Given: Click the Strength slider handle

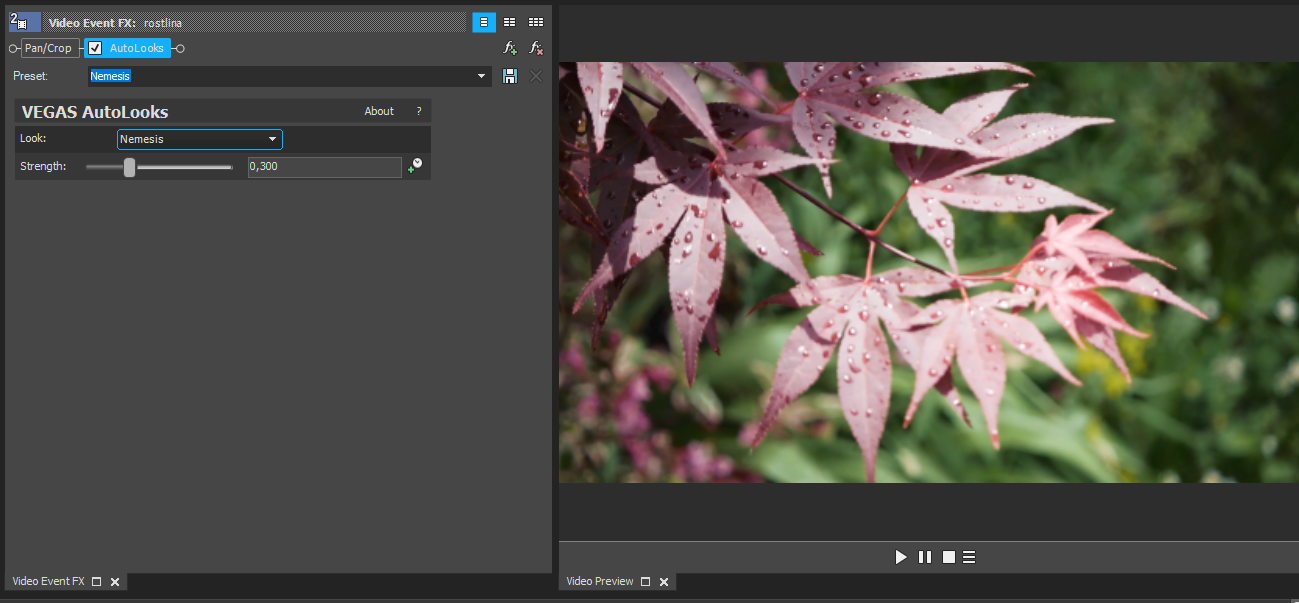Looking at the screenshot, I should tap(129, 167).
